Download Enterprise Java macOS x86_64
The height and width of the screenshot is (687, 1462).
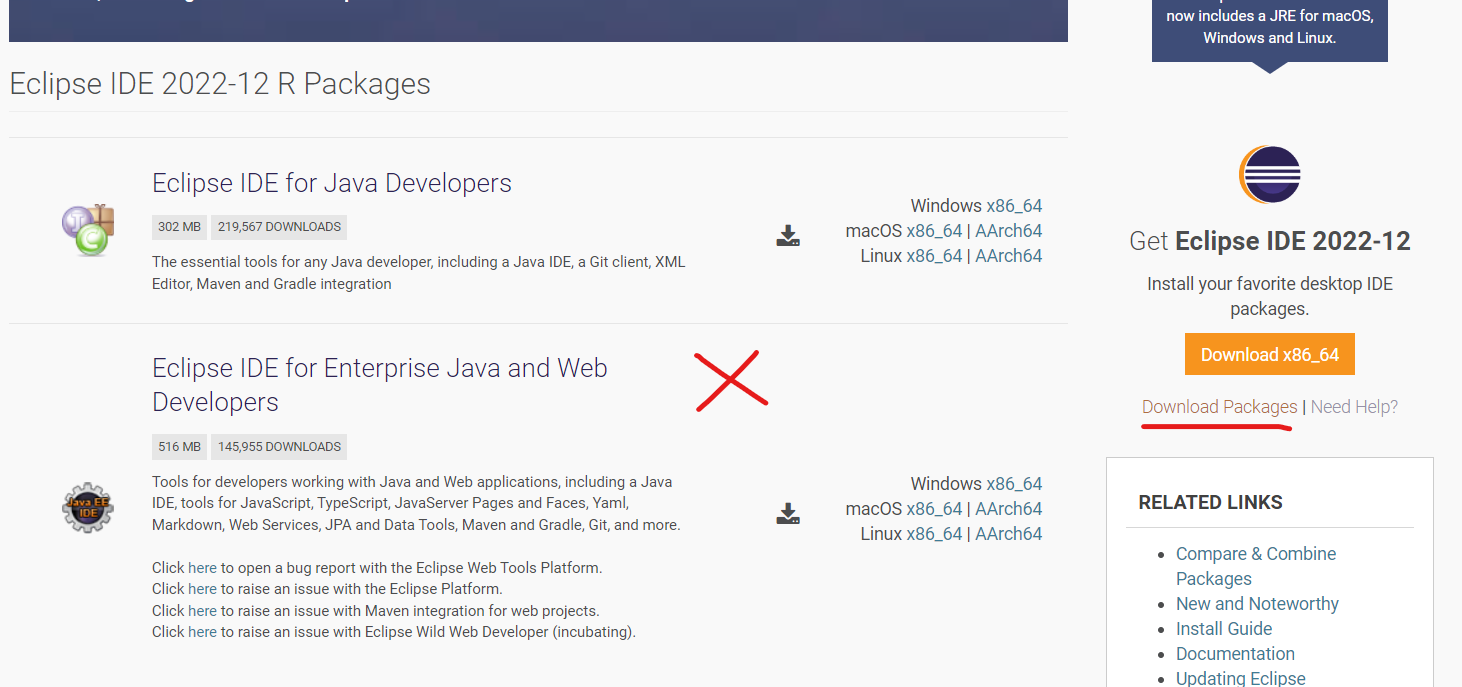tap(934, 509)
